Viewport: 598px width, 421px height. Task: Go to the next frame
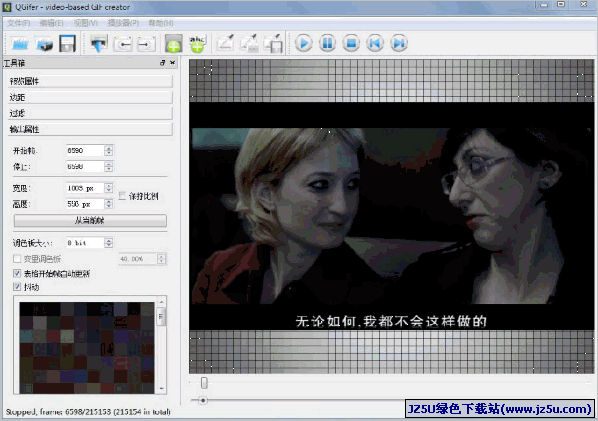coord(399,43)
